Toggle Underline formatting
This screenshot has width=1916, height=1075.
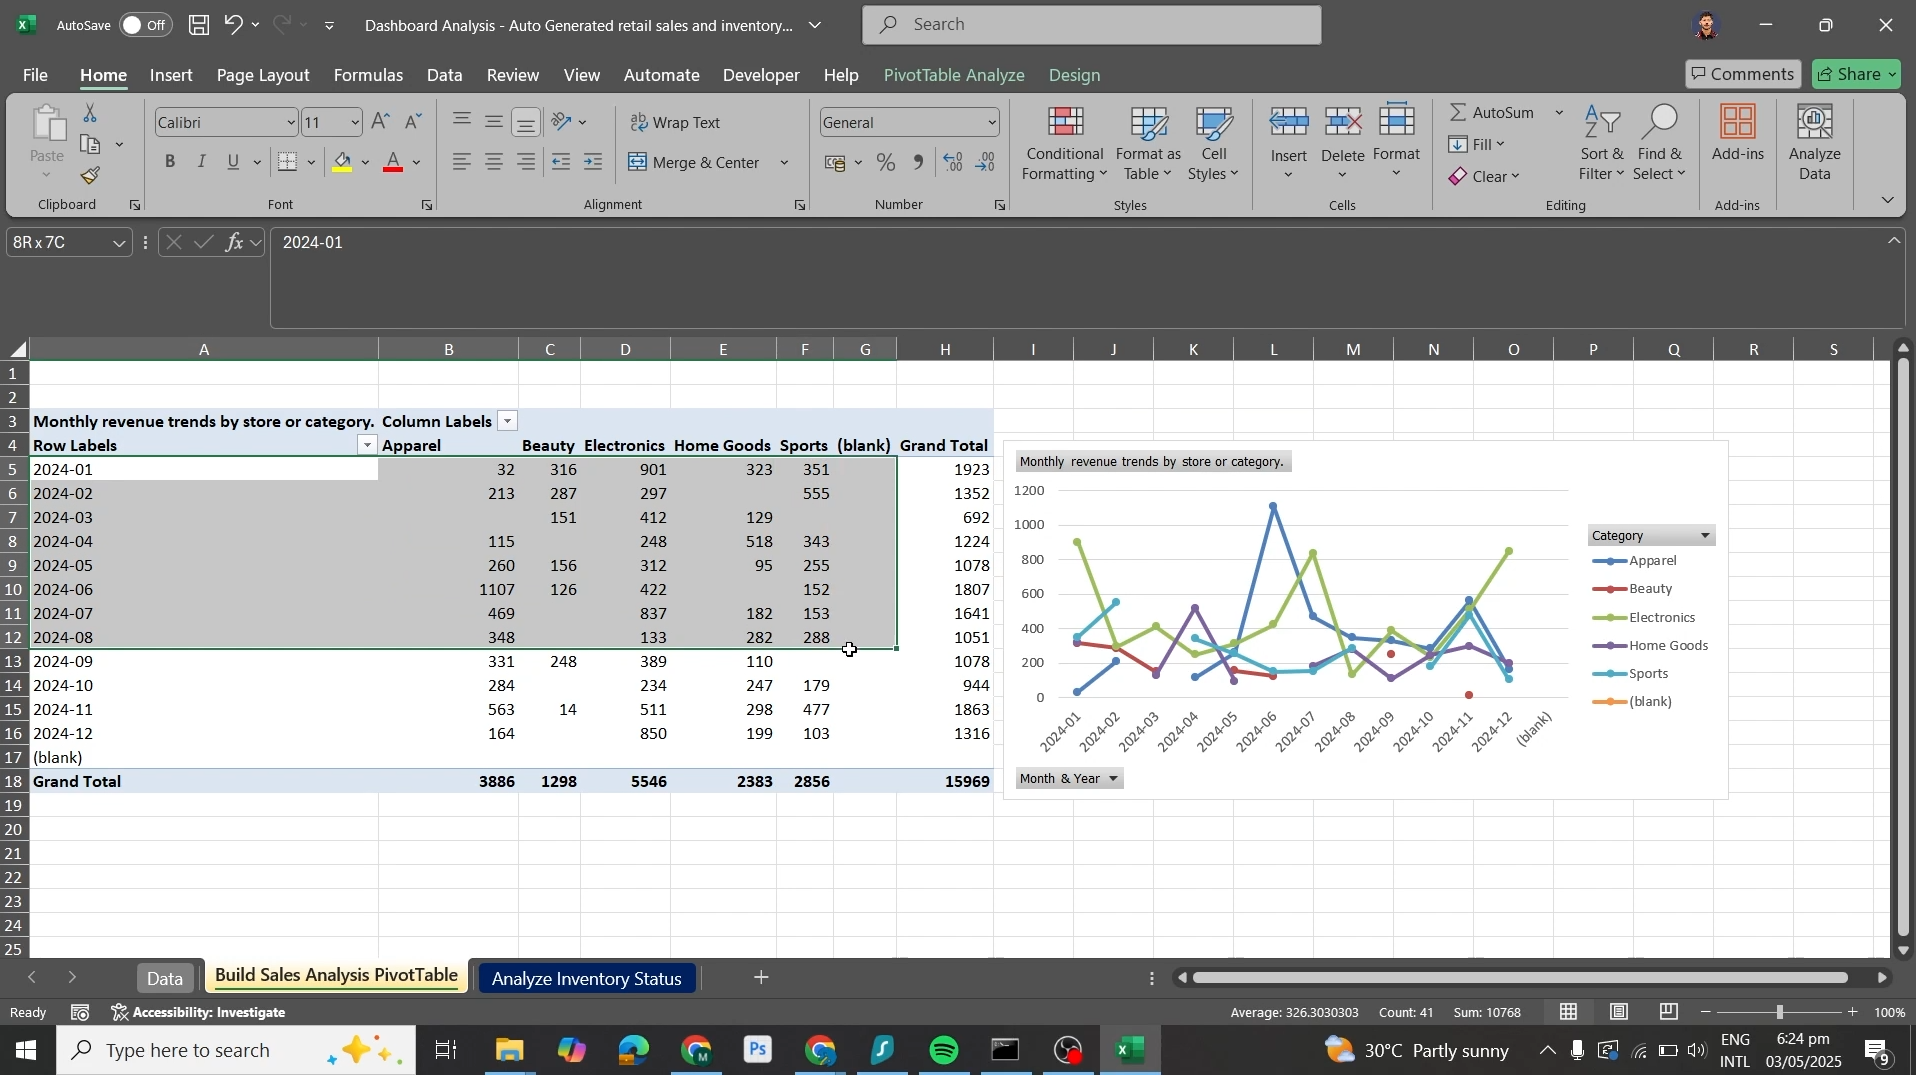tap(234, 162)
